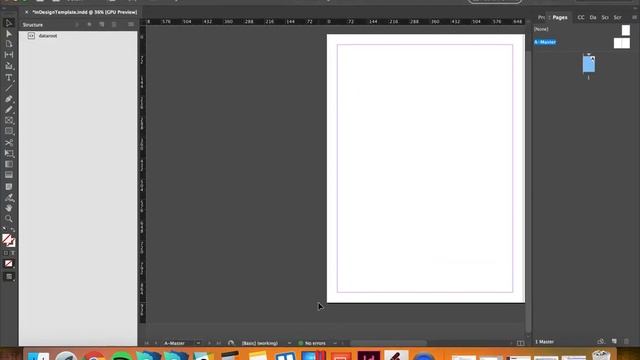Click the Apply None color button
The width and height of the screenshot is (640, 360).
9,264
